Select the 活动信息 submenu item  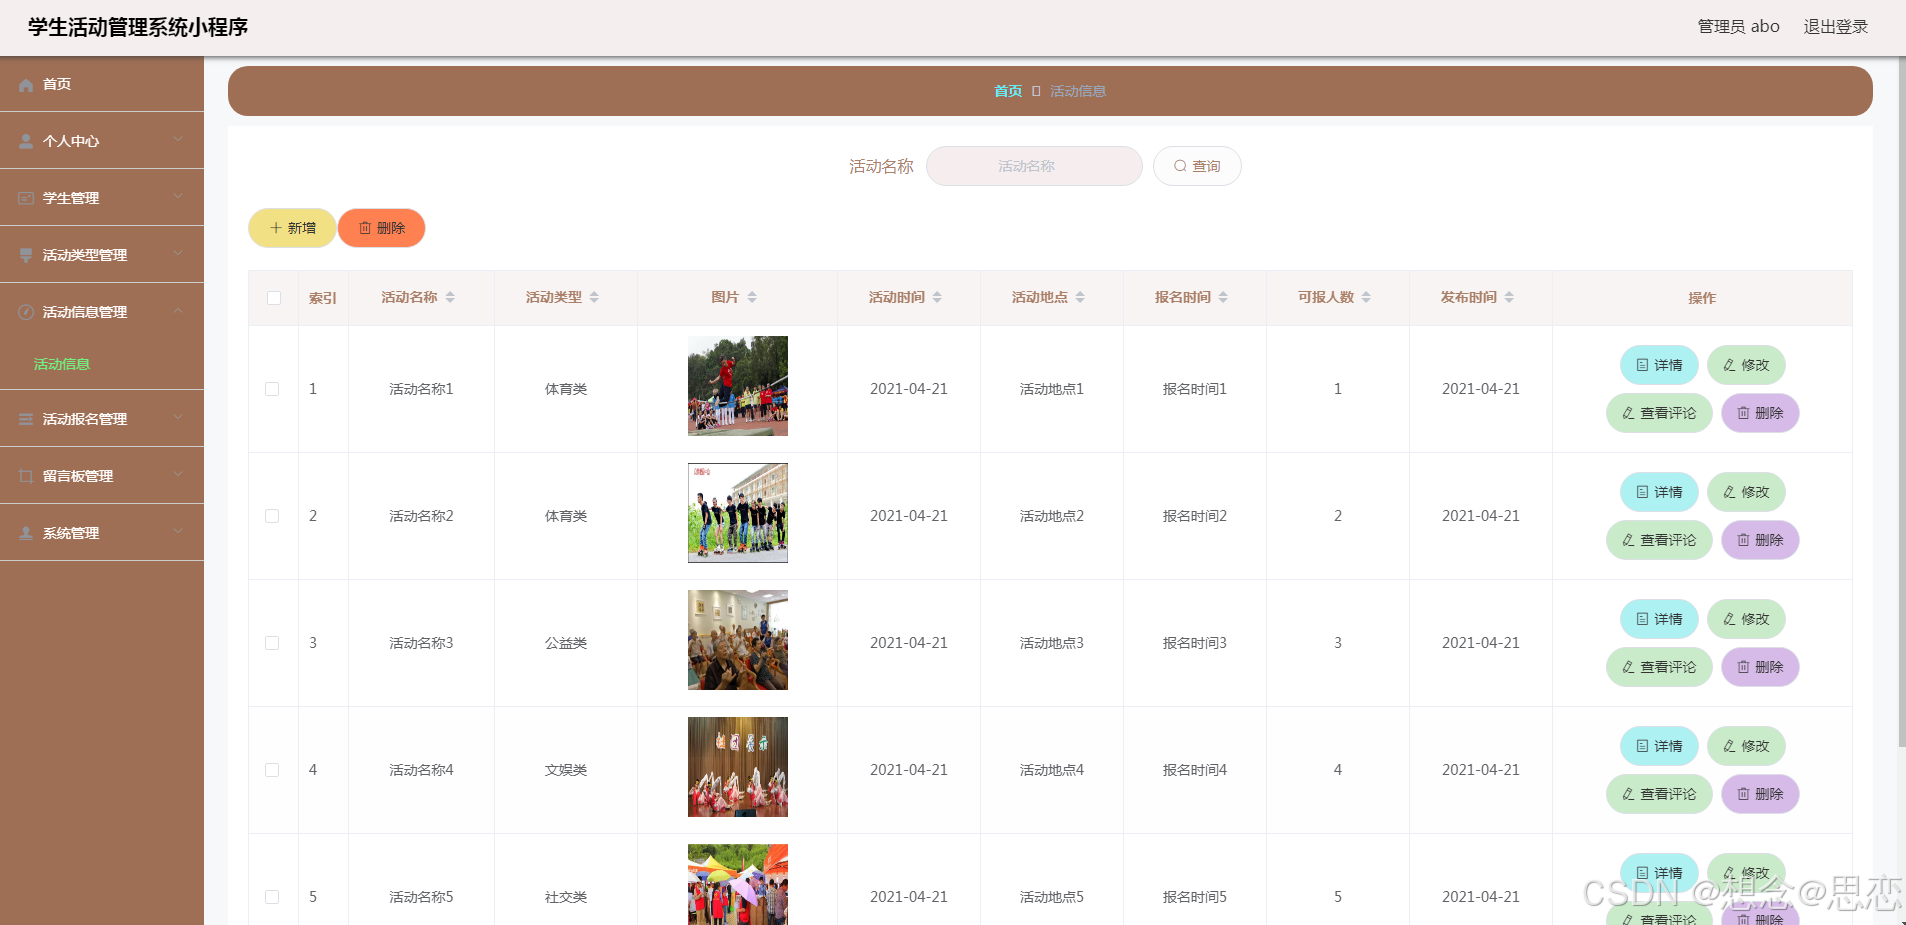click(62, 364)
